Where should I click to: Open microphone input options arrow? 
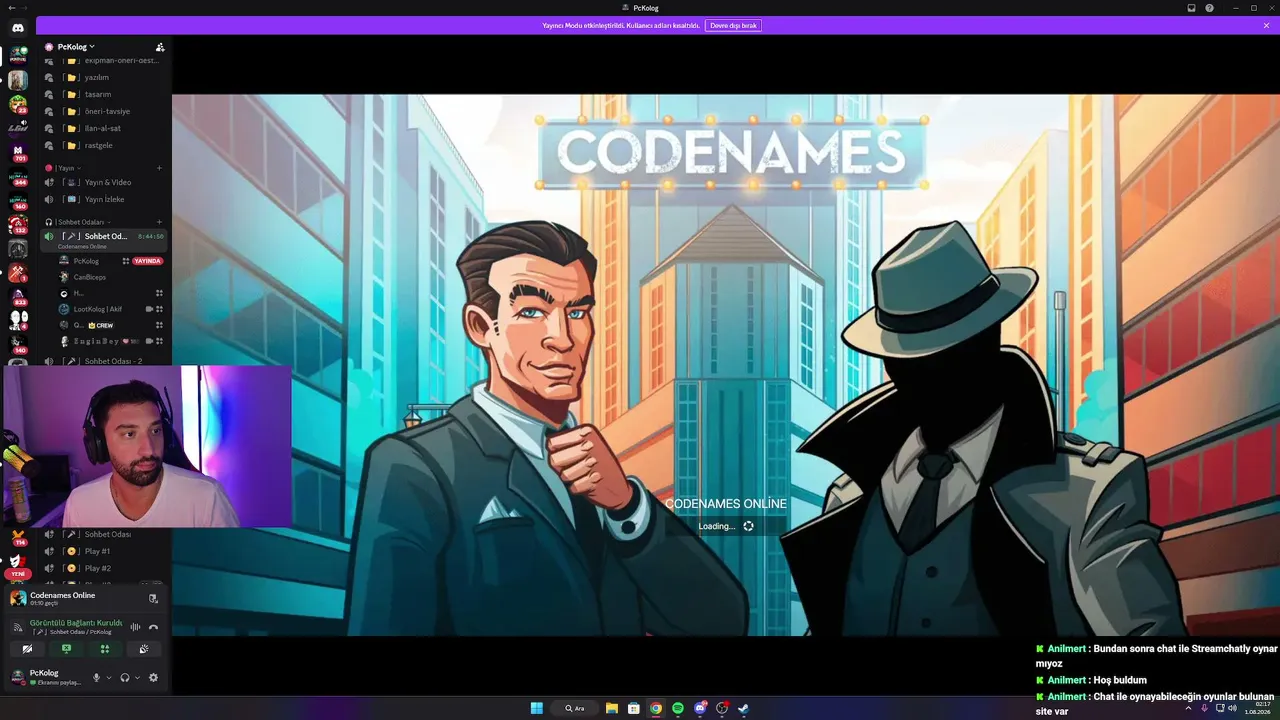pos(109,677)
